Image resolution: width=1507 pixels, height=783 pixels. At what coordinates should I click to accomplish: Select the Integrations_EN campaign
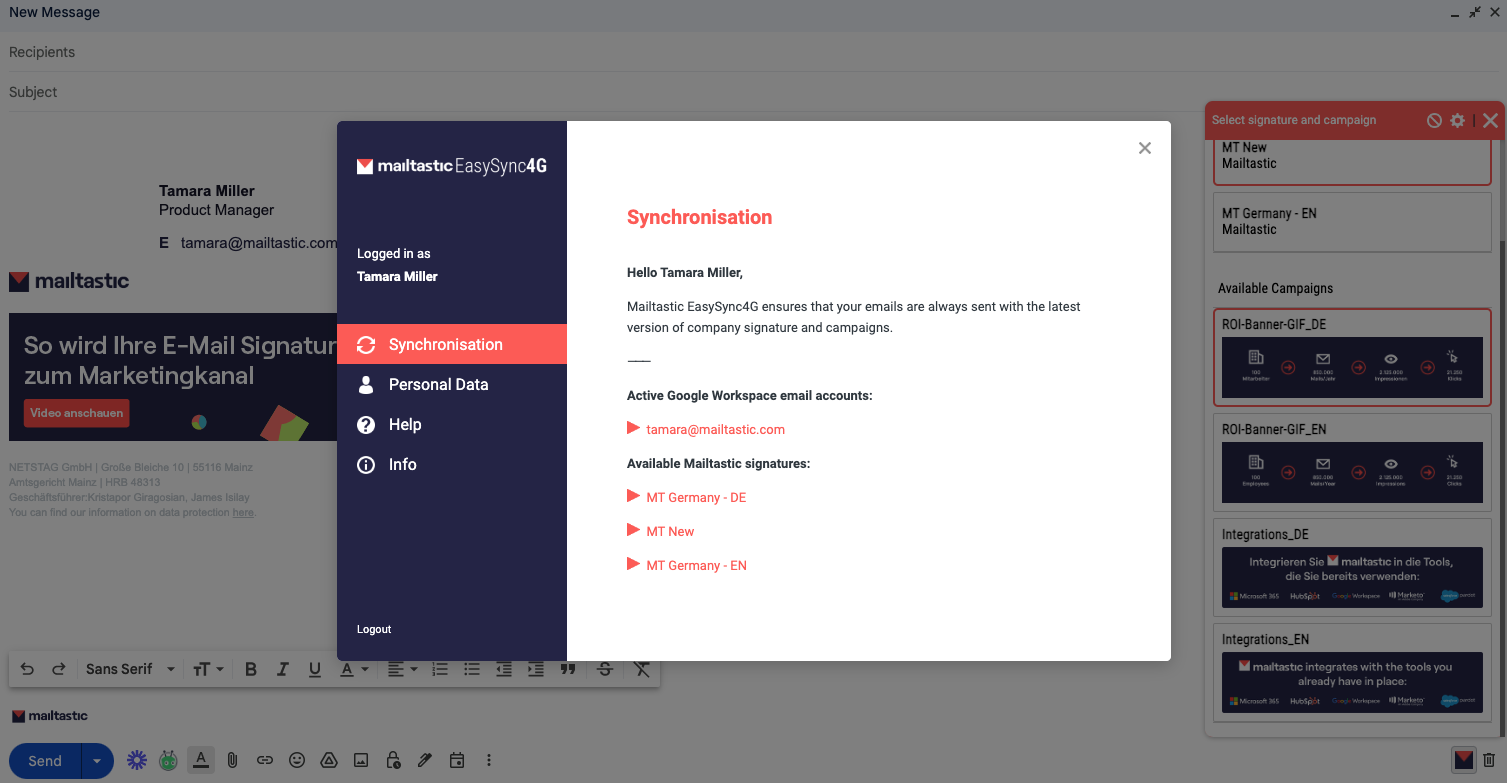click(1352, 672)
